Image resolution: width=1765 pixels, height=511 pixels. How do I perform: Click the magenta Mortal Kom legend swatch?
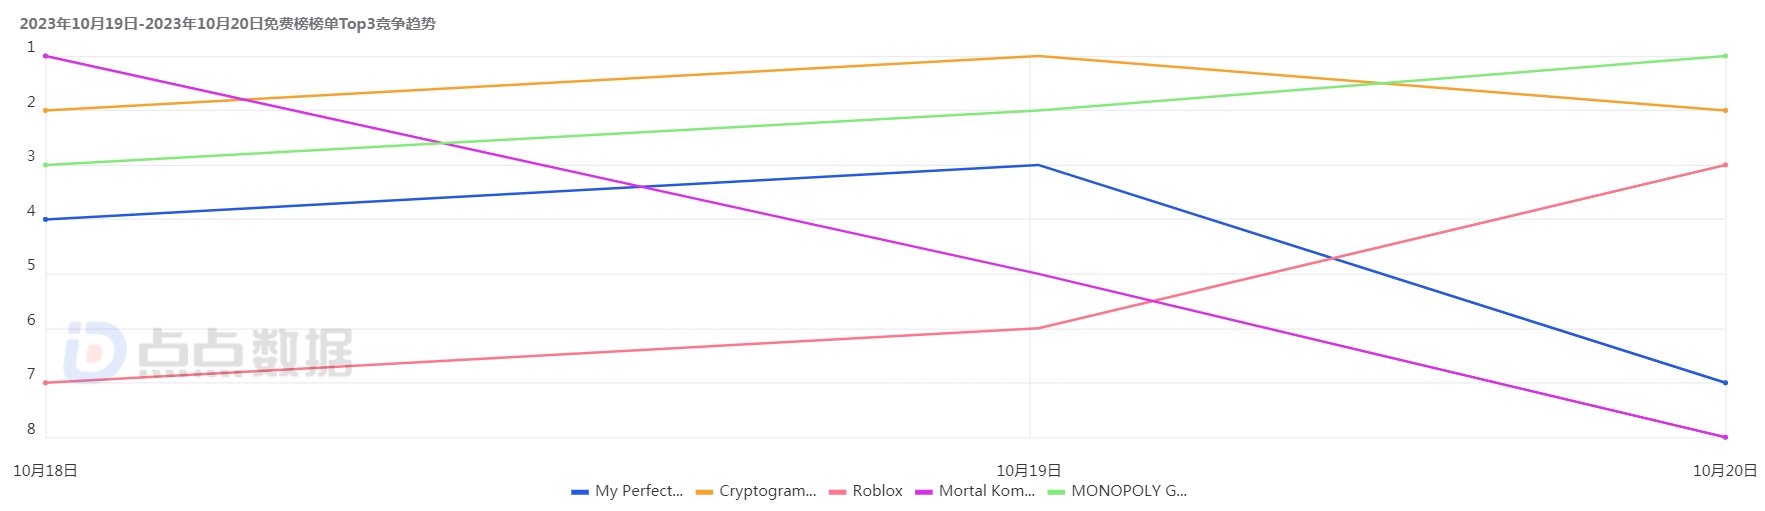point(924,492)
